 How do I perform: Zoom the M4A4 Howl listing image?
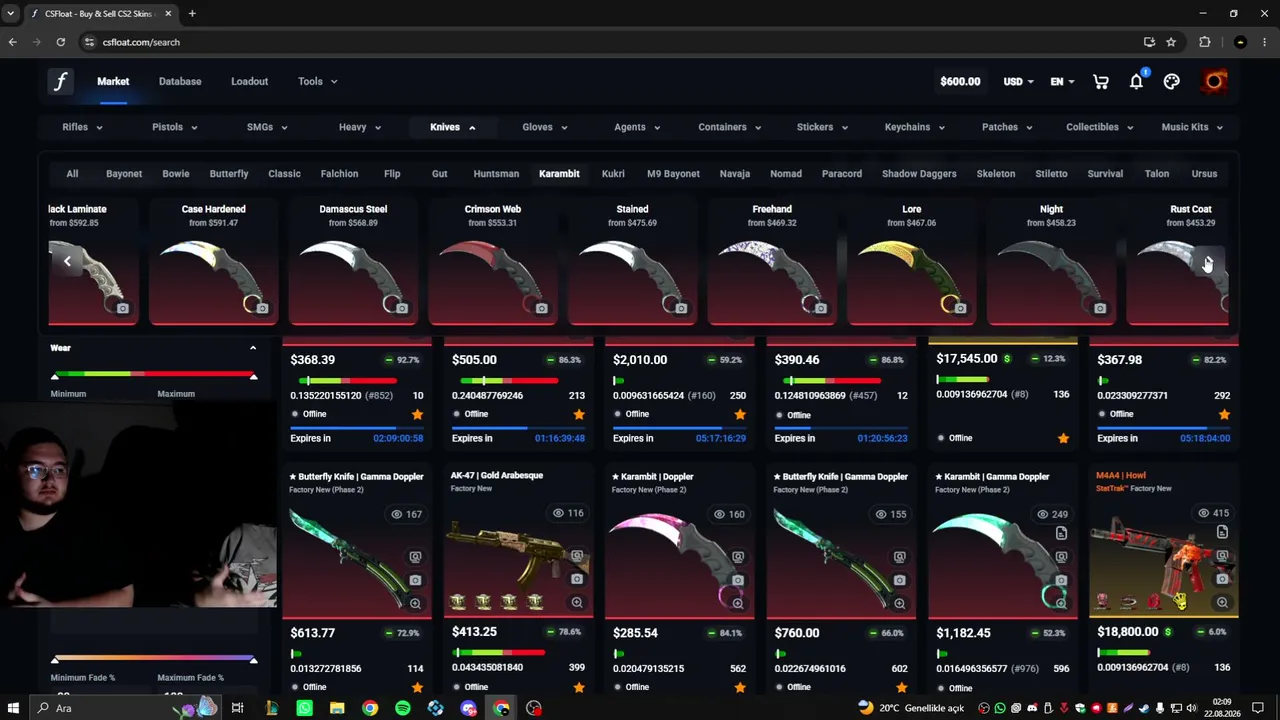(1222, 602)
